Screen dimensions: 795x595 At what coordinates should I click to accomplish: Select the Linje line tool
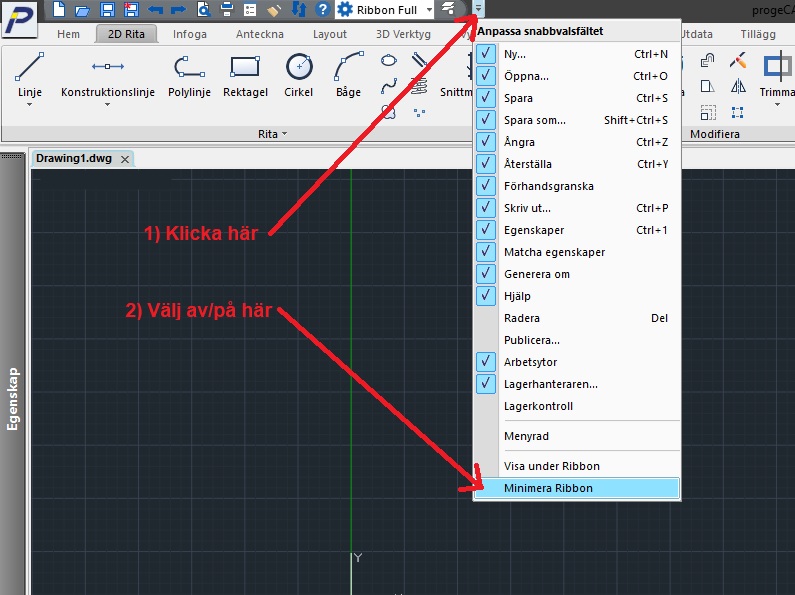coord(29,74)
